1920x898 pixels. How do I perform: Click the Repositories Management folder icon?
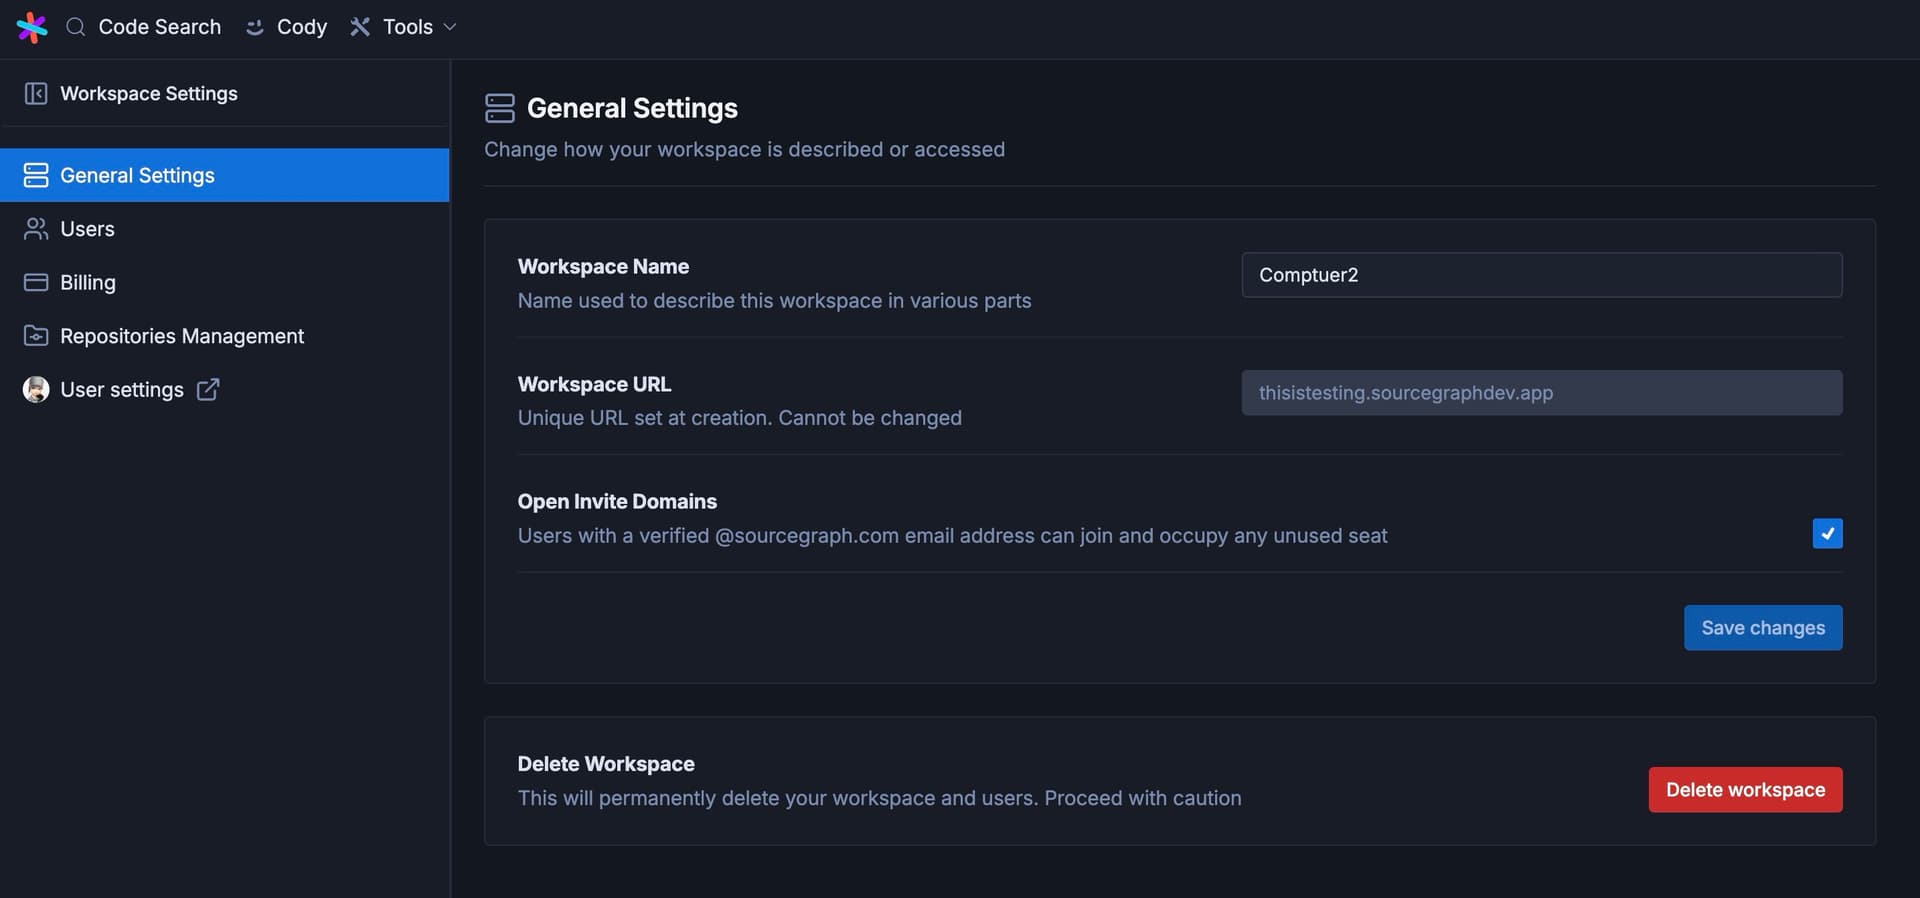click(x=36, y=336)
